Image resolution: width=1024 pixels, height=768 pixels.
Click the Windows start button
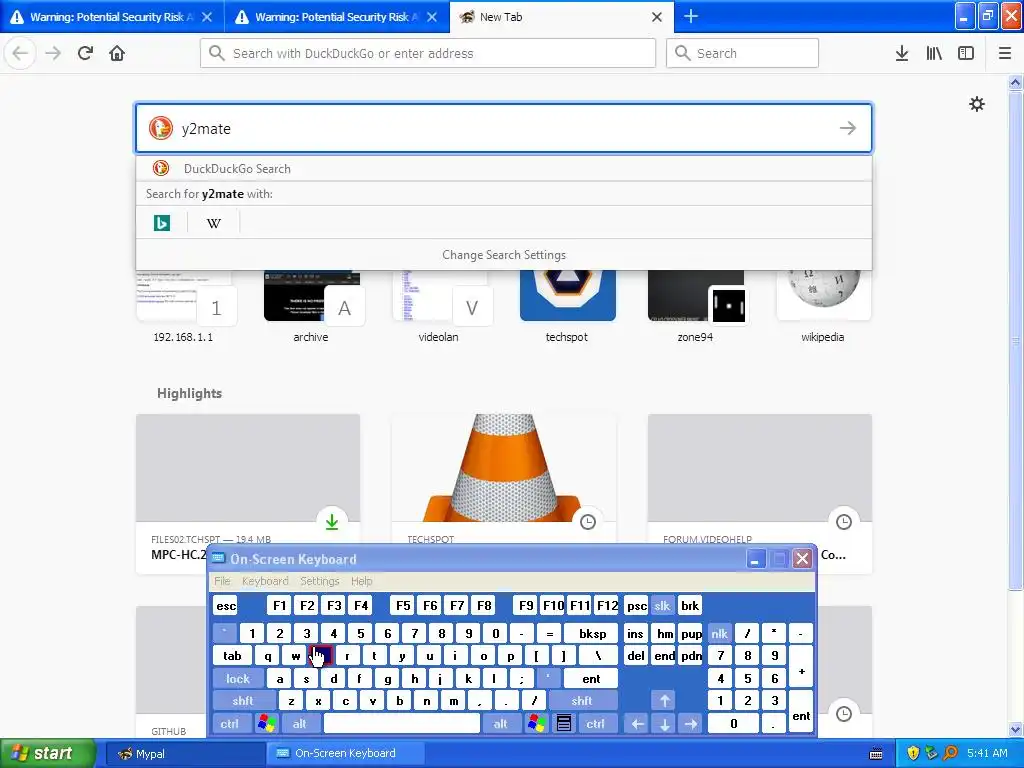[x=47, y=753]
